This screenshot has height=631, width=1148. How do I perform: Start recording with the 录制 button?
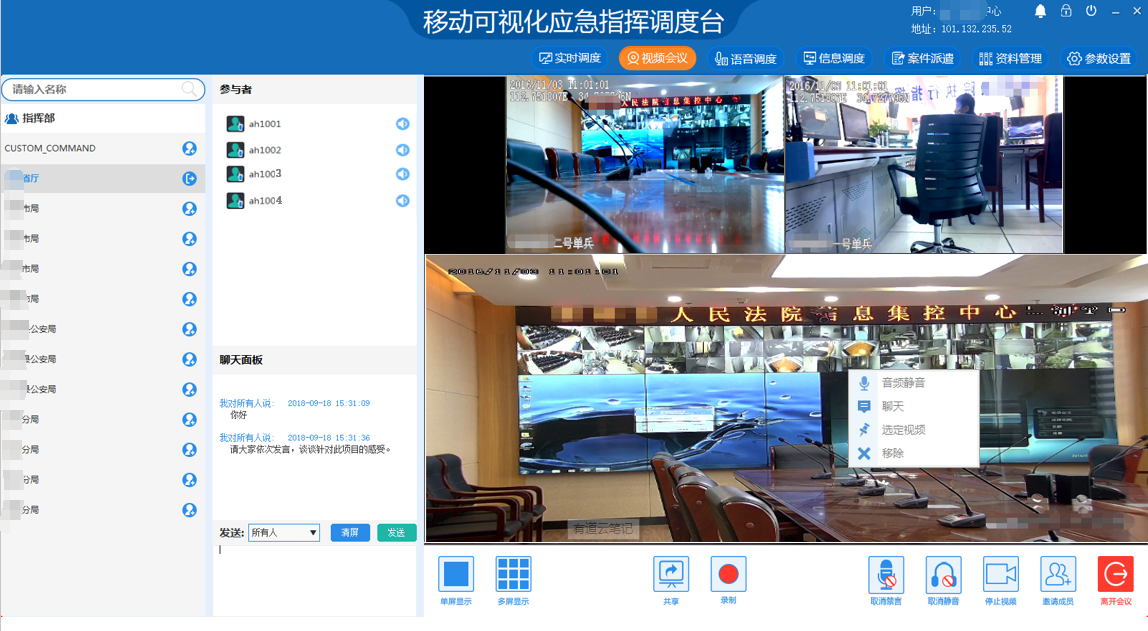(x=728, y=574)
